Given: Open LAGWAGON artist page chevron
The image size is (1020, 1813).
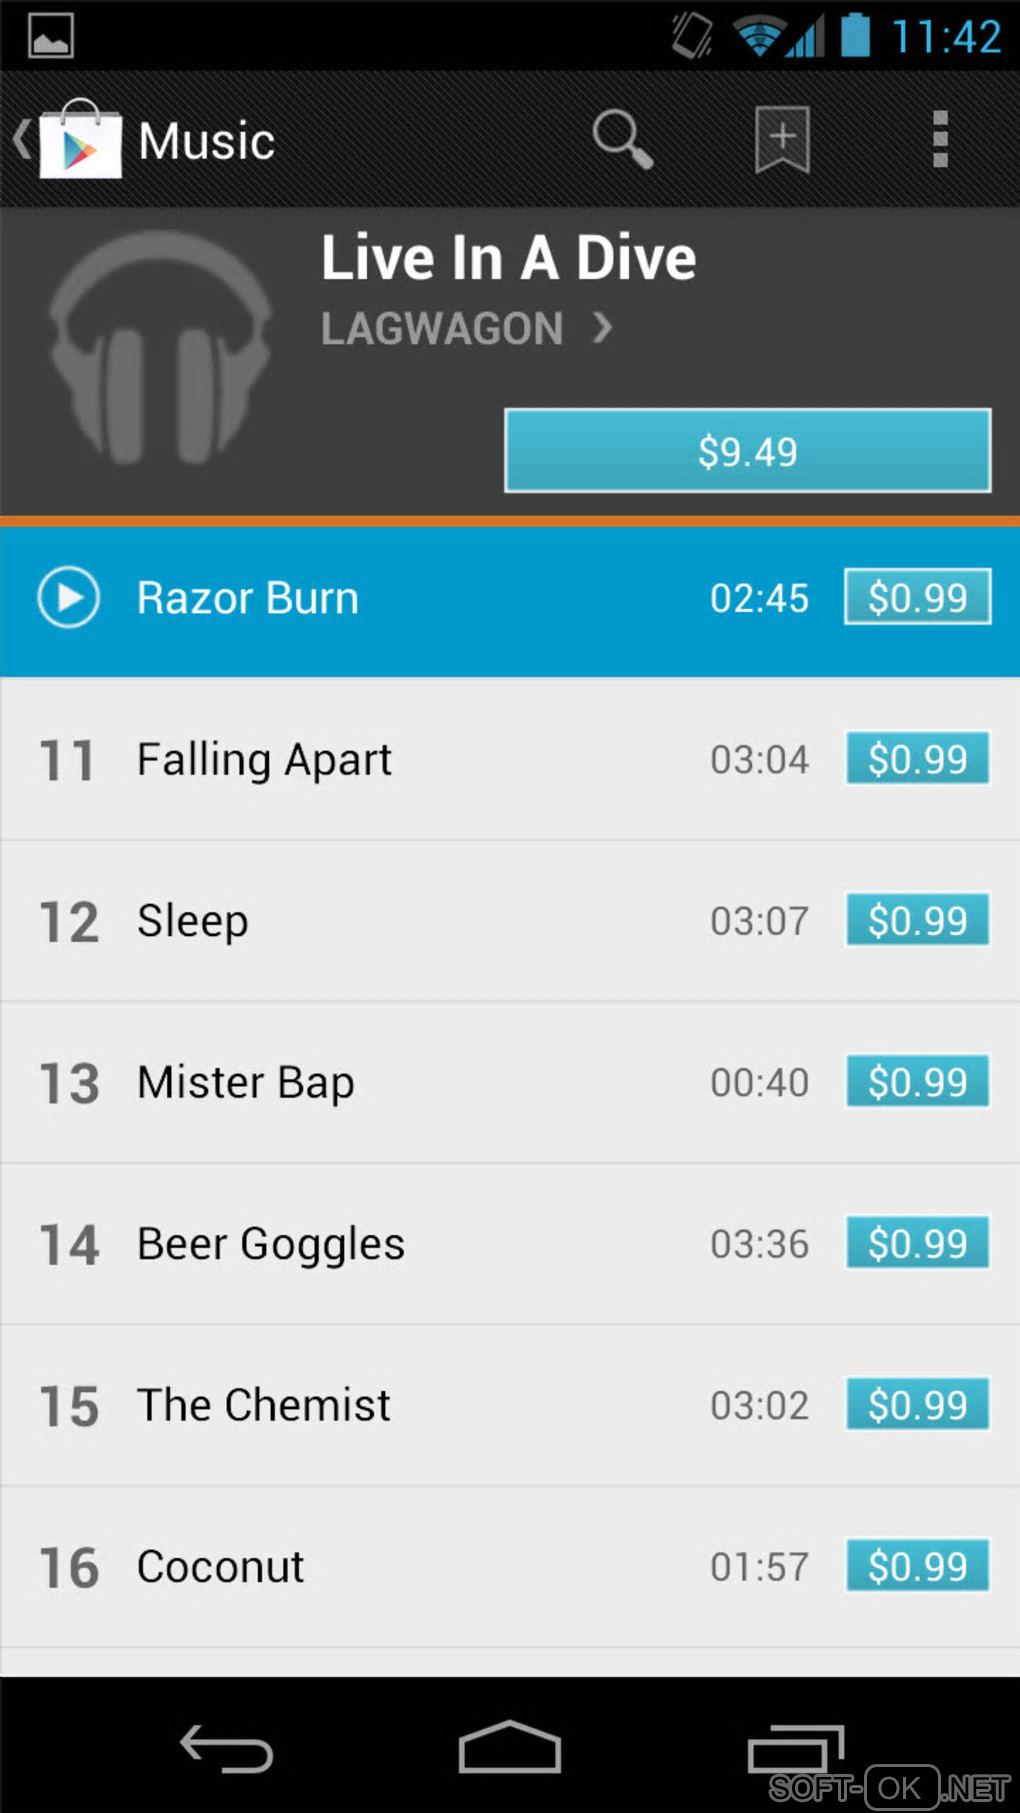Looking at the screenshot, I should coord(602,328).
